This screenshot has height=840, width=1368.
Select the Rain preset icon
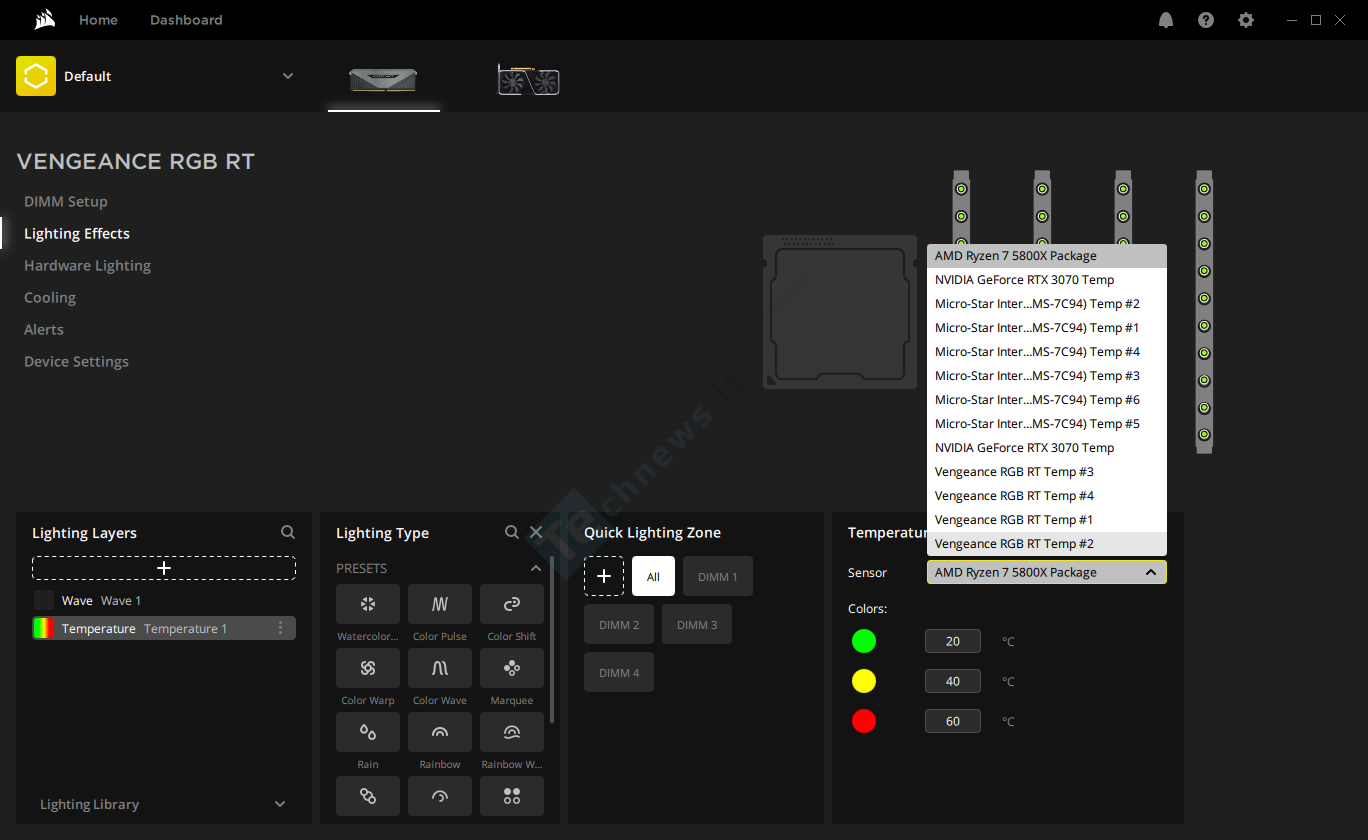(368, 732)
